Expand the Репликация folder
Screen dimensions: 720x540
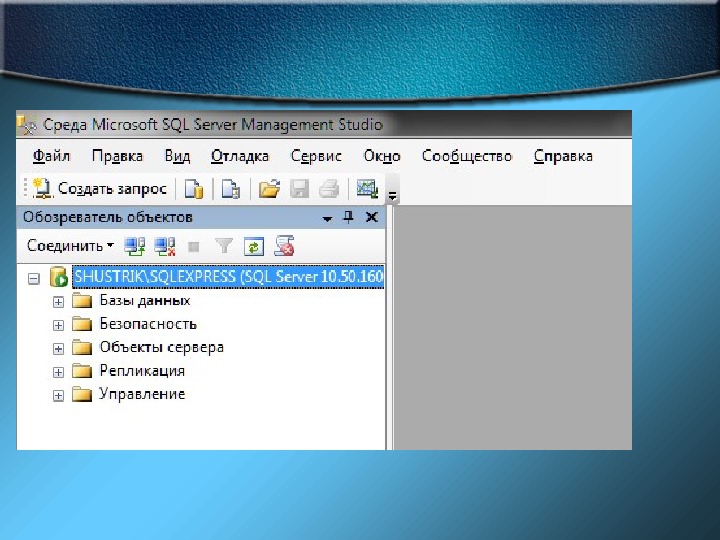[58, 372]
